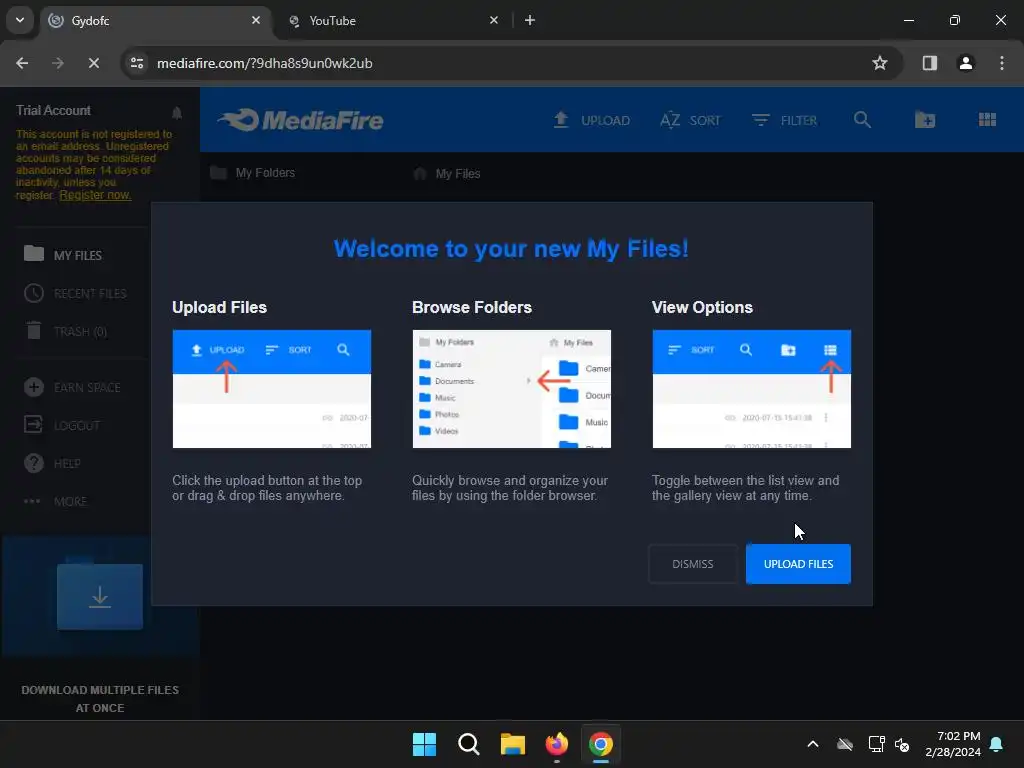Click the address bar URL
The image size is (1024, 768).
tap(264, 63)
